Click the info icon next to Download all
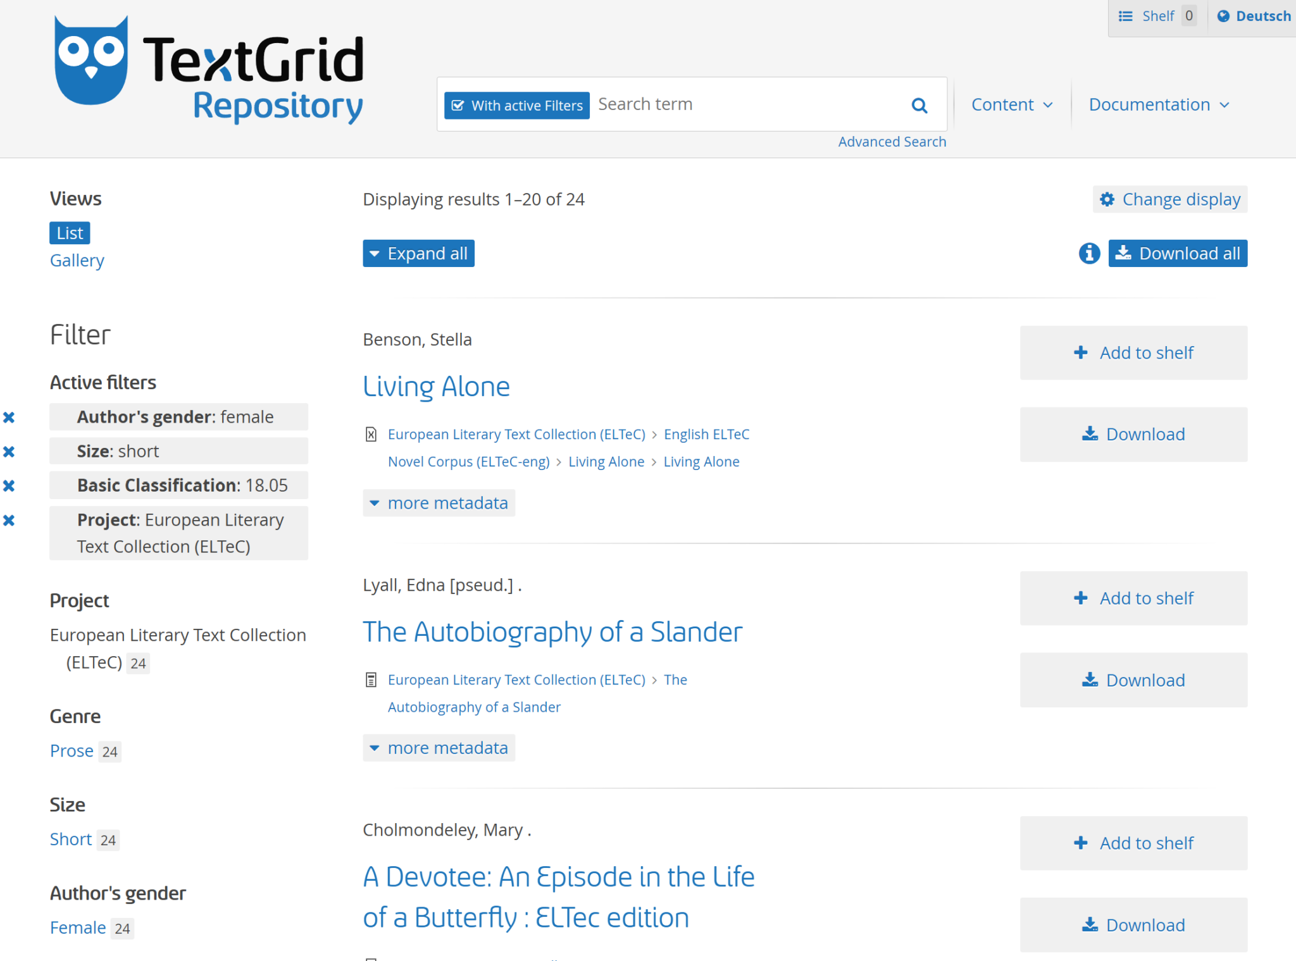 (x=1089, y=254)
